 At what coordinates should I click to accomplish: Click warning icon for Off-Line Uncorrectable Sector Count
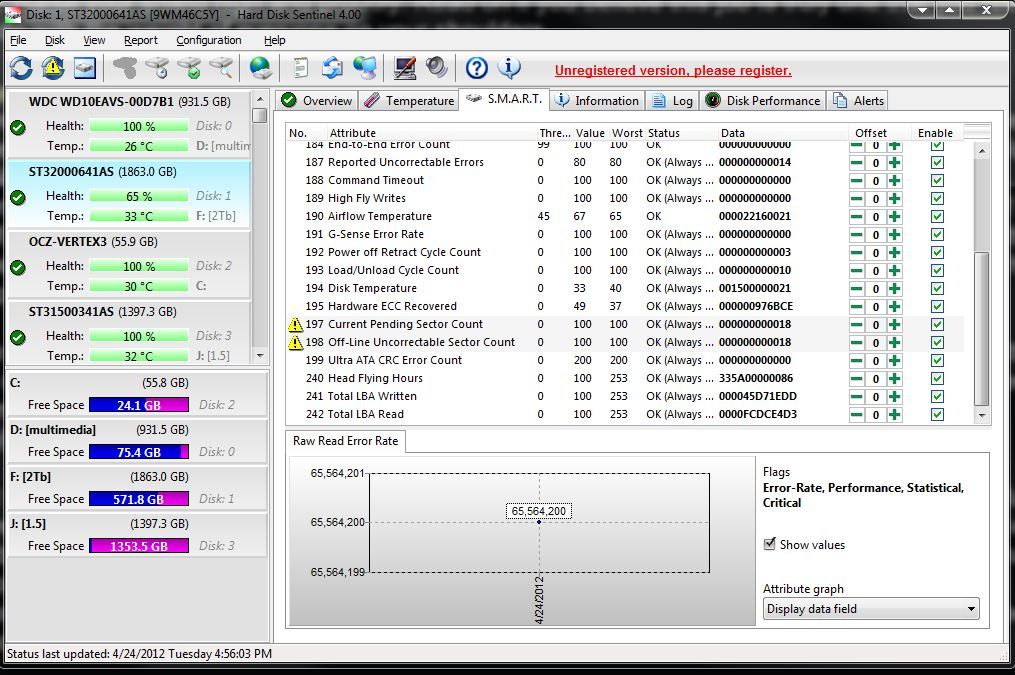tap(295, 342)
